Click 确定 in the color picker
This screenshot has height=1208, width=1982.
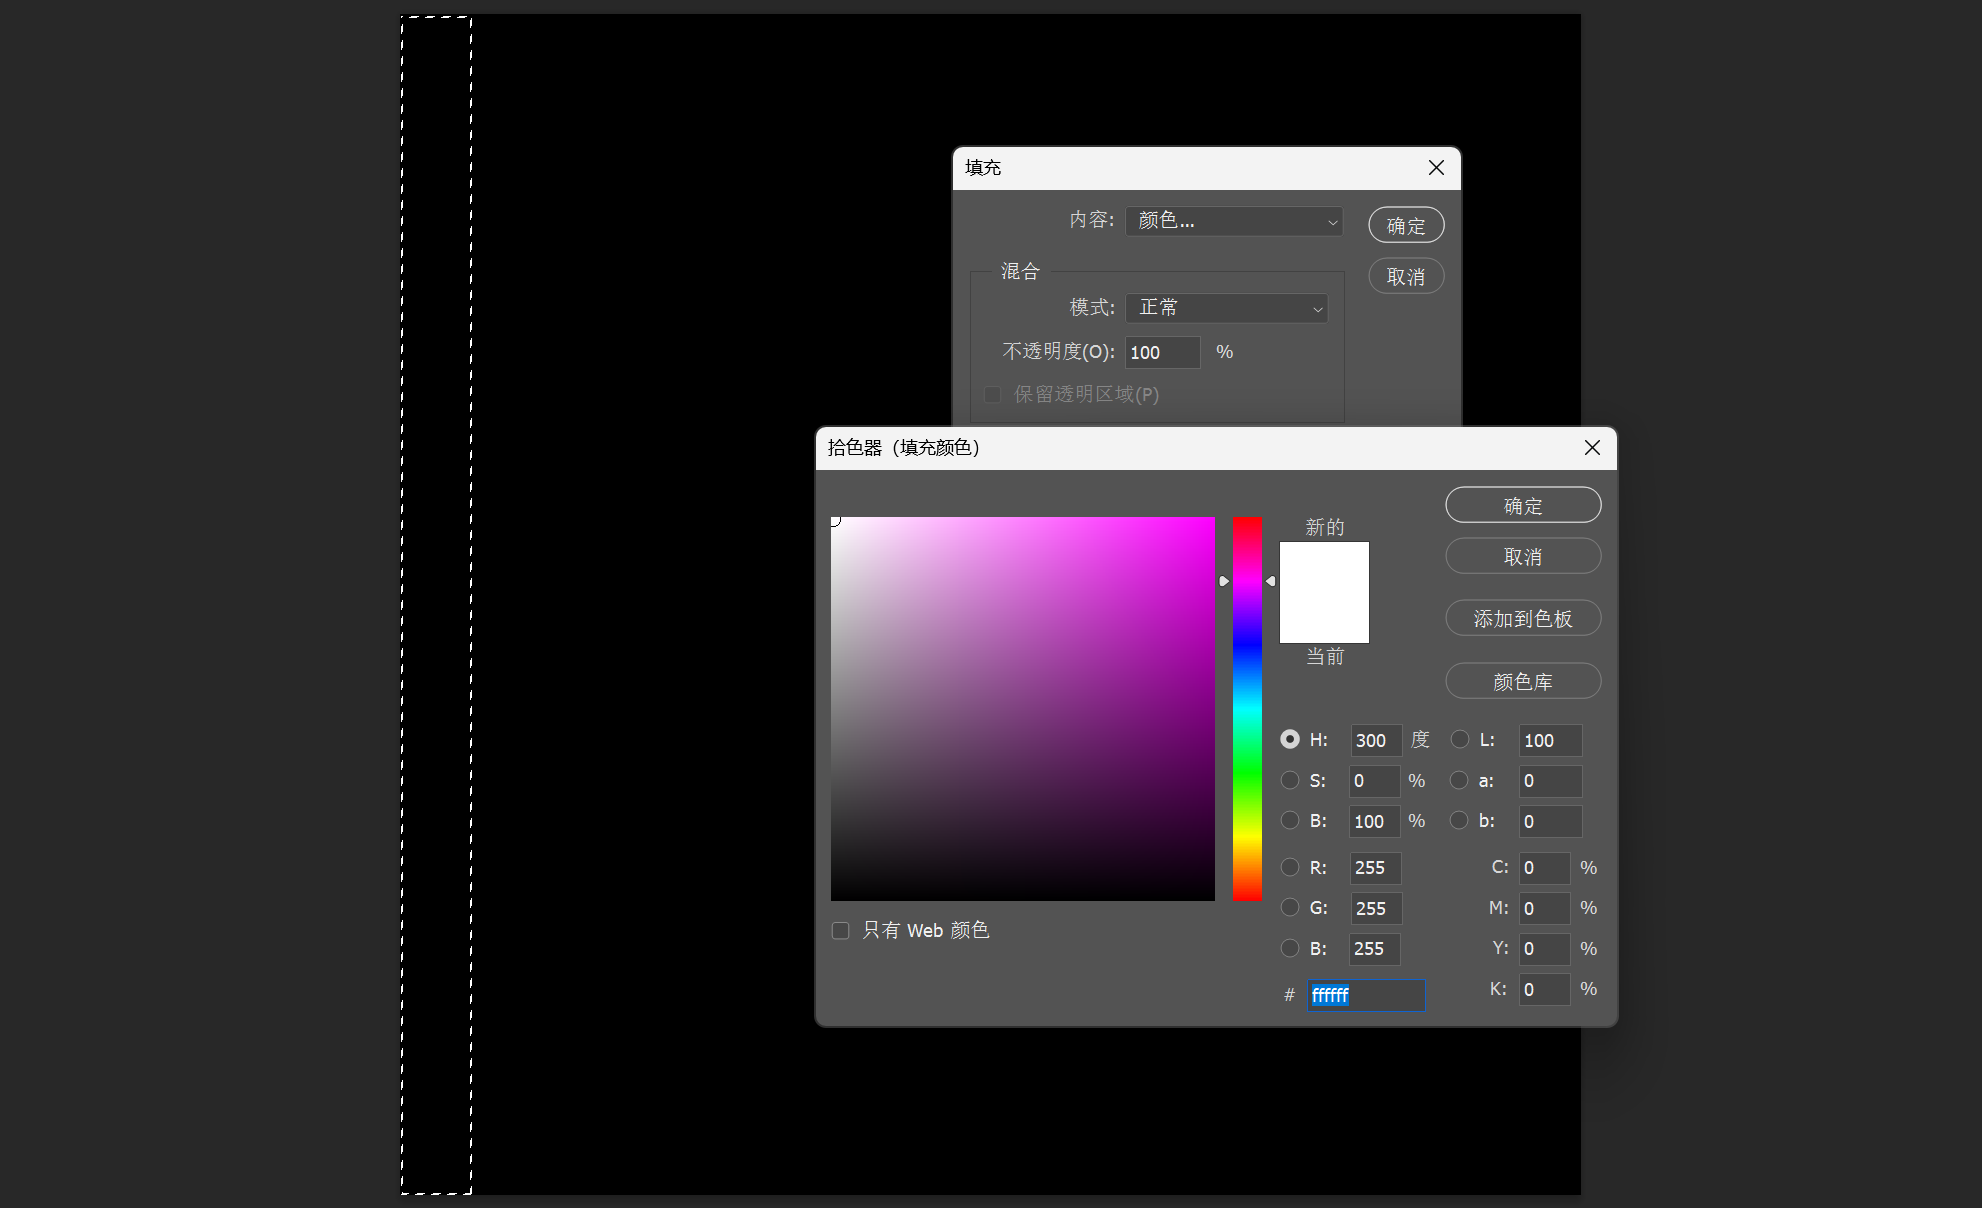tap(1522, 506)
